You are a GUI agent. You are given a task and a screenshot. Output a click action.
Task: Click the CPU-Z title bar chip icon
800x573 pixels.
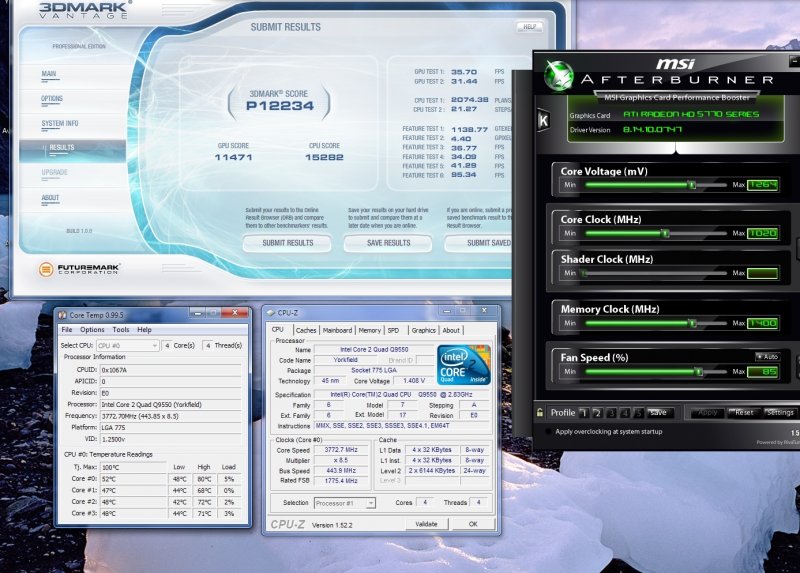click(270, 312)
